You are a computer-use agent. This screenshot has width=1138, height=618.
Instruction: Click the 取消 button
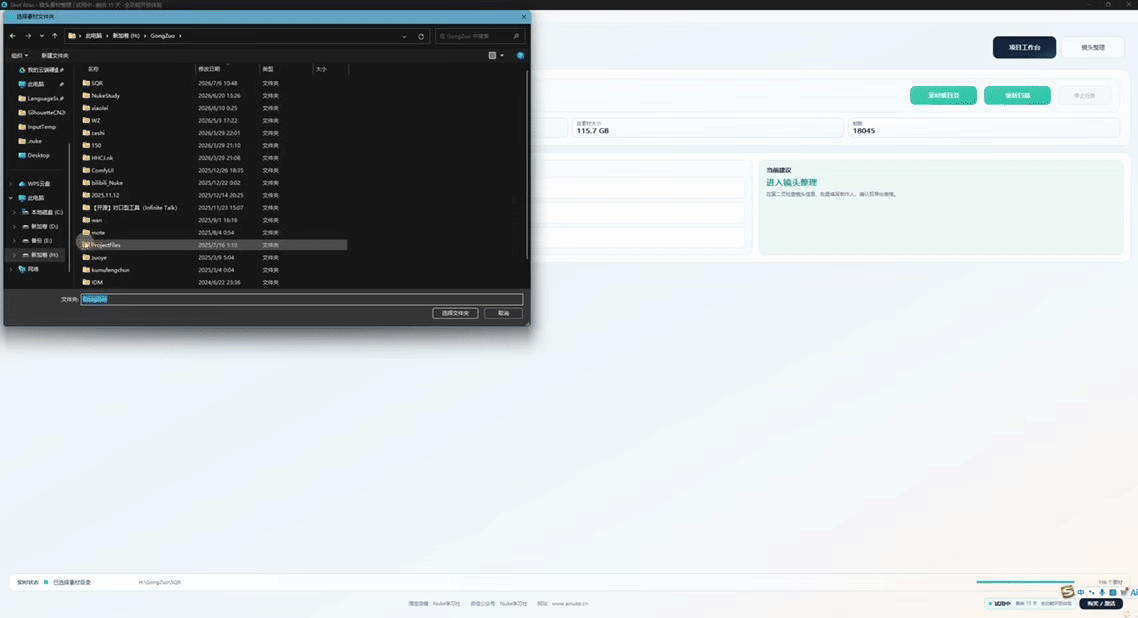(x=503, y=313)
